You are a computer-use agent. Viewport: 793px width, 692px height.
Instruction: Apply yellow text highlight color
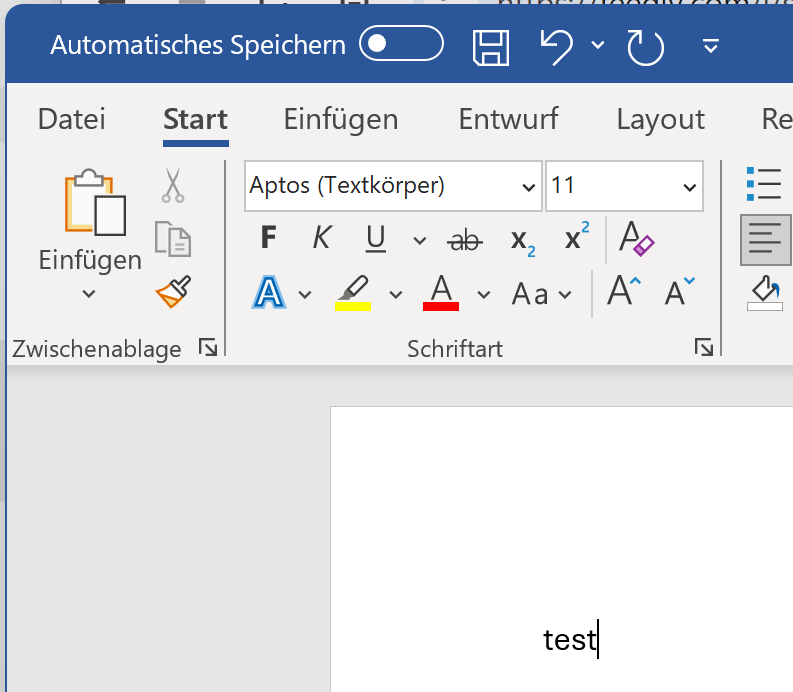pos(352,294)
